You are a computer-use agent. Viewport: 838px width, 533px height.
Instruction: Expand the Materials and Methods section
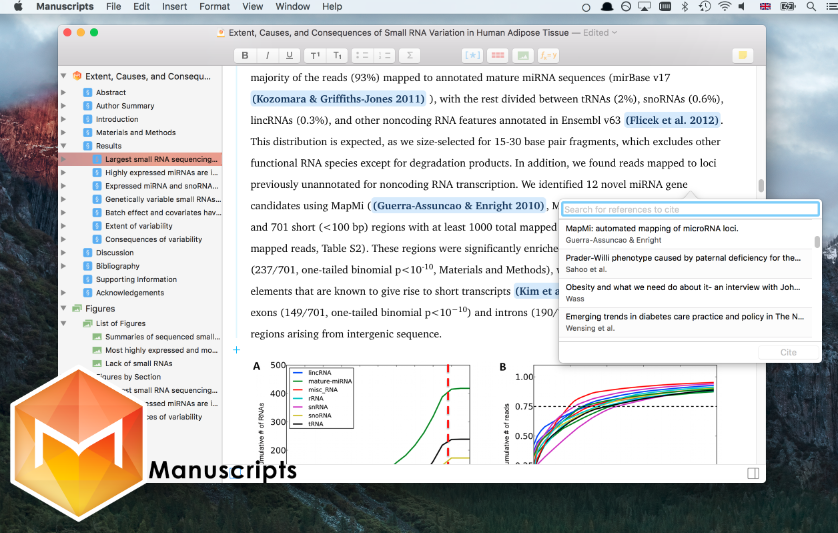coord(64,132)
